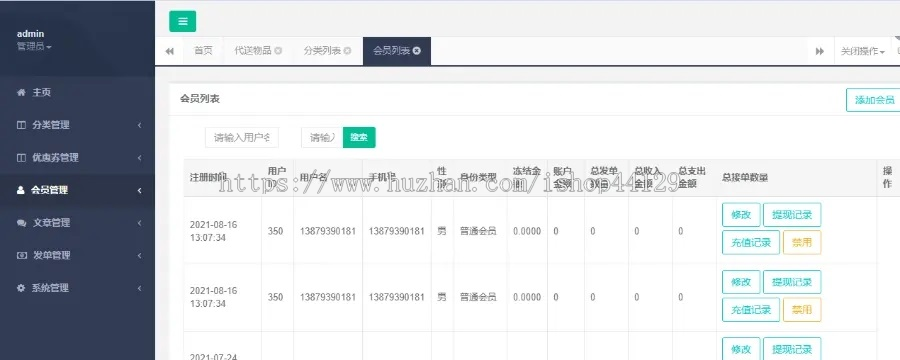Click the second row's 普通会员 cell
900x360 pixels.
click(478, 297)
